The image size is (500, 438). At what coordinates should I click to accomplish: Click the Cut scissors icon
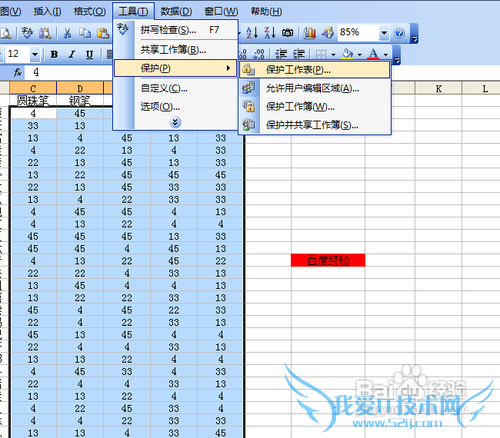tap(68, 33)
